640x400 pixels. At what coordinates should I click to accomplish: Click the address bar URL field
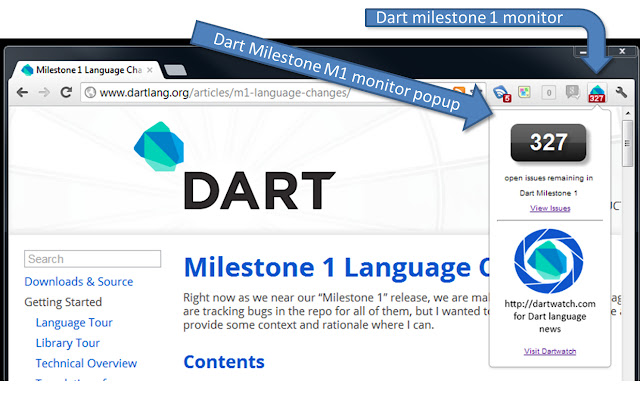pyautogui.click(x=267, y=93)
